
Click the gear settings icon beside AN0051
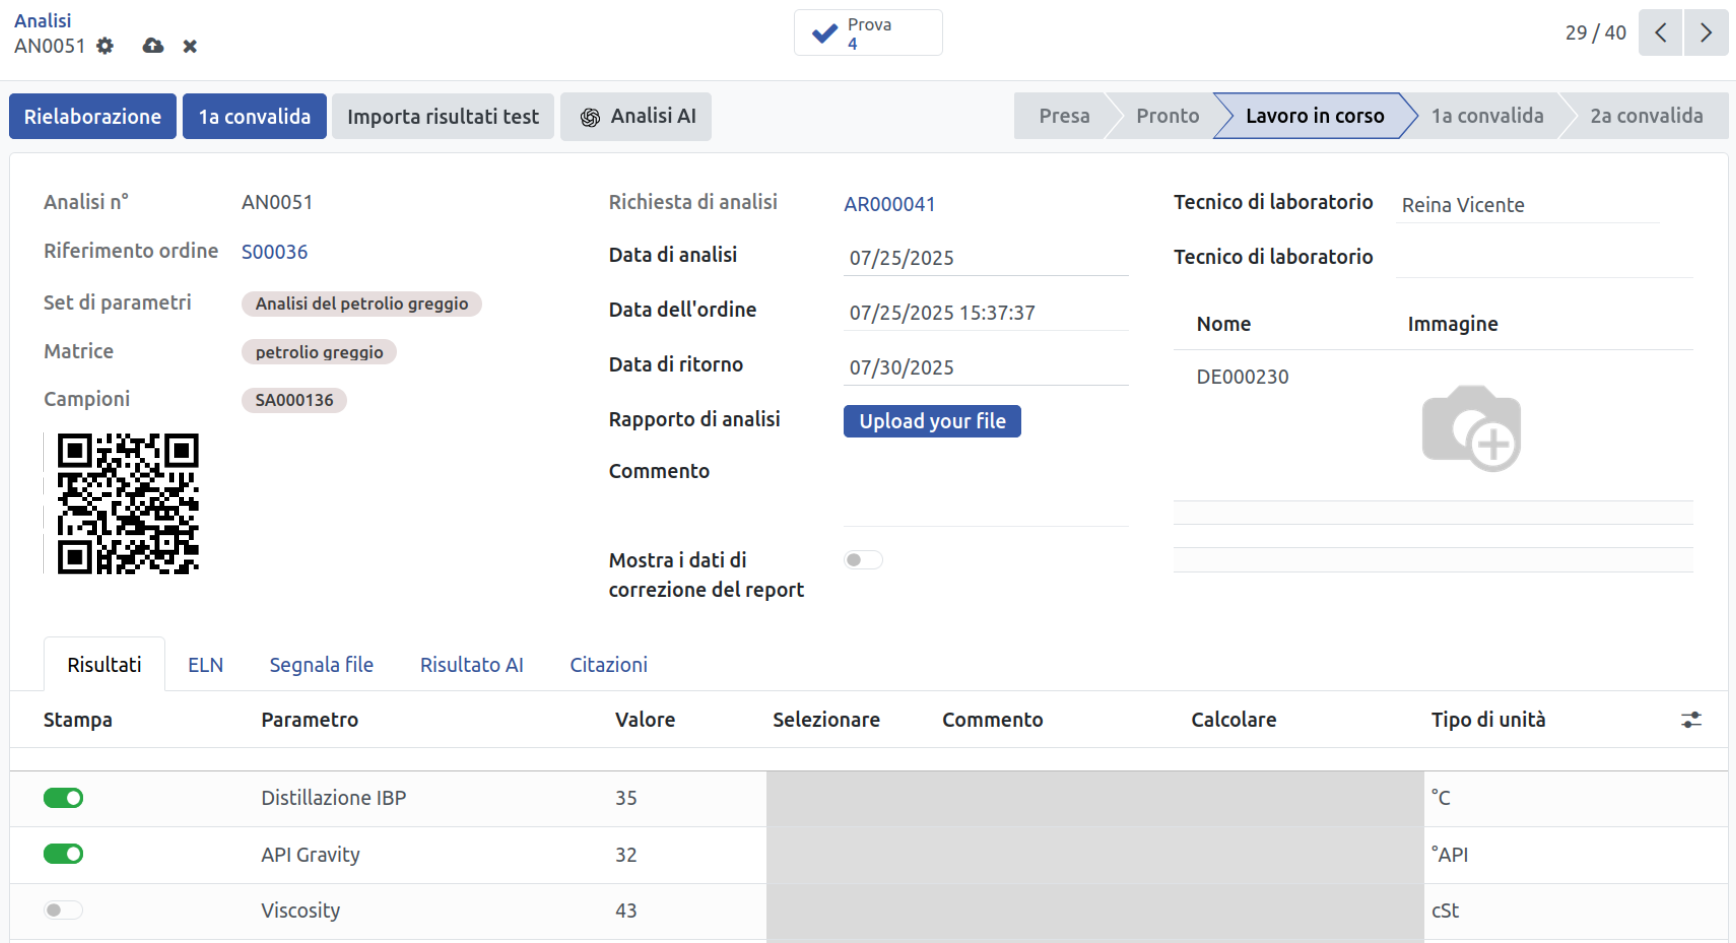click(105, 46)
